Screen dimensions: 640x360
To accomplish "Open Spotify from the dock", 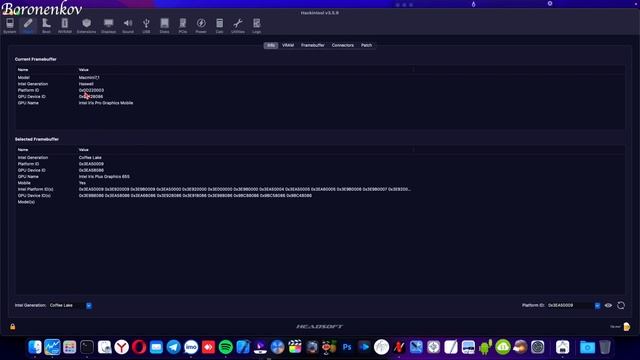I will [x=225, y=347].
